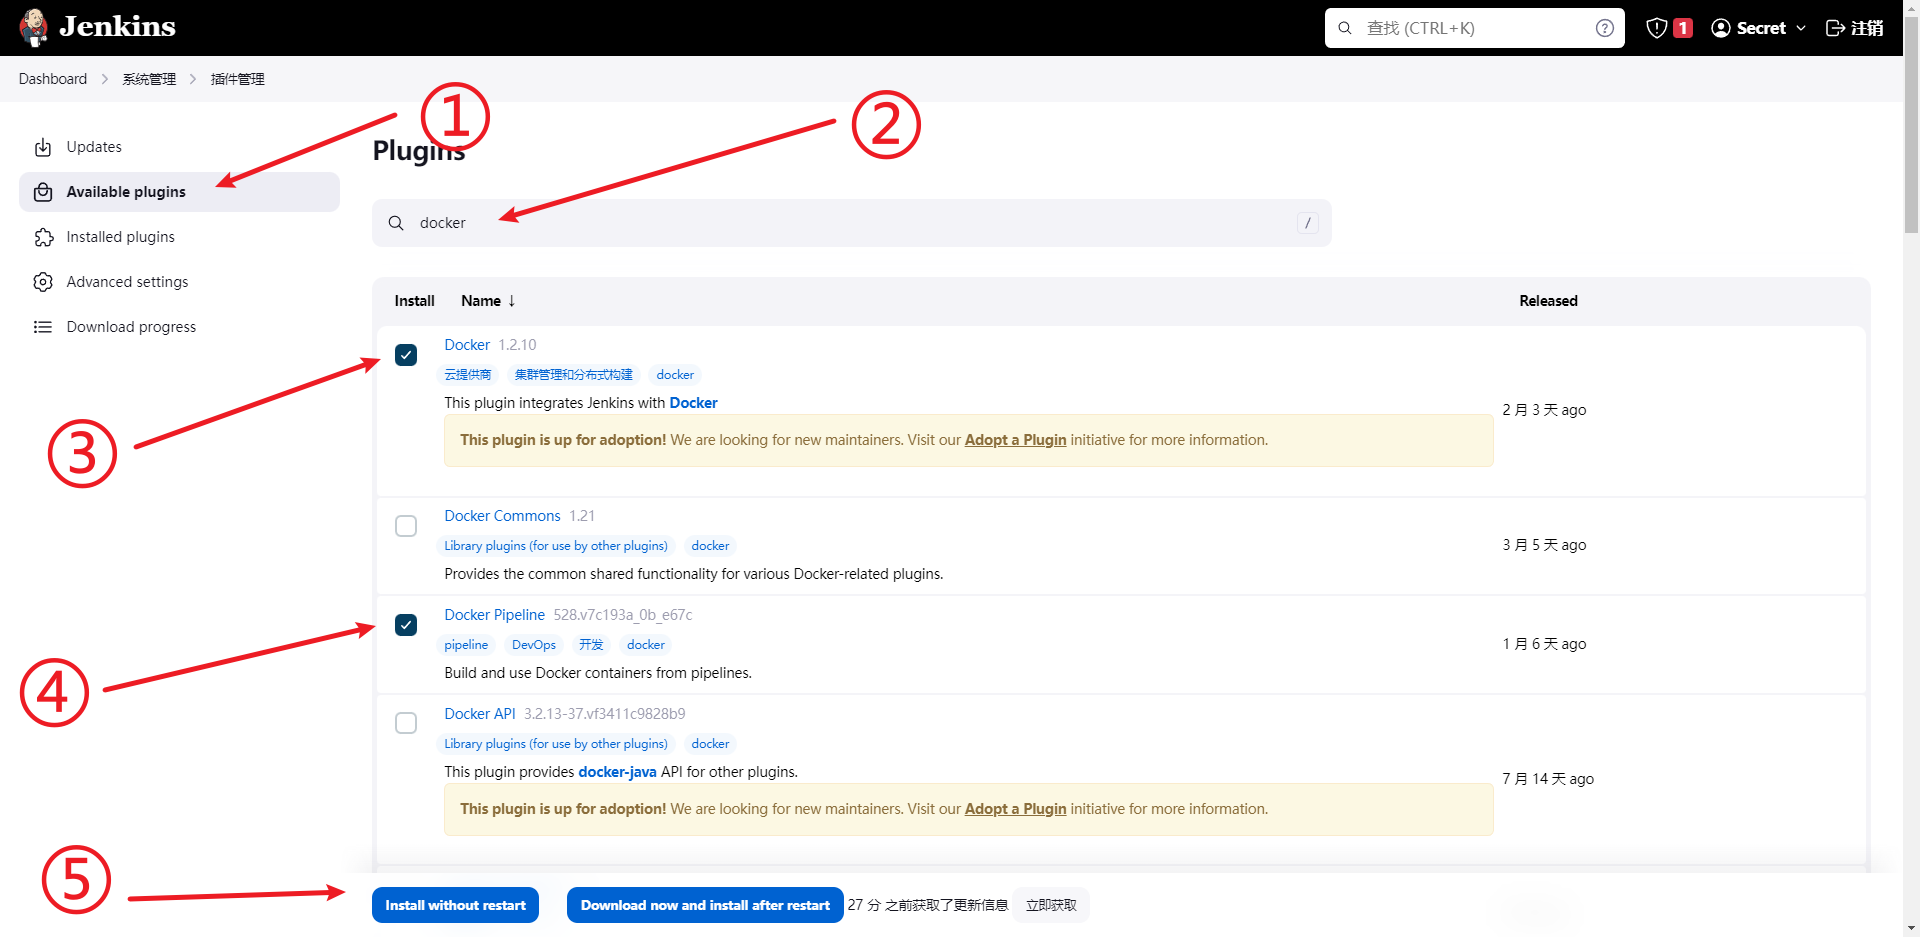Screen dimensions: 1920x937
Task: Click the 云提供商 tag under Docker
Action: click(468, 375)
